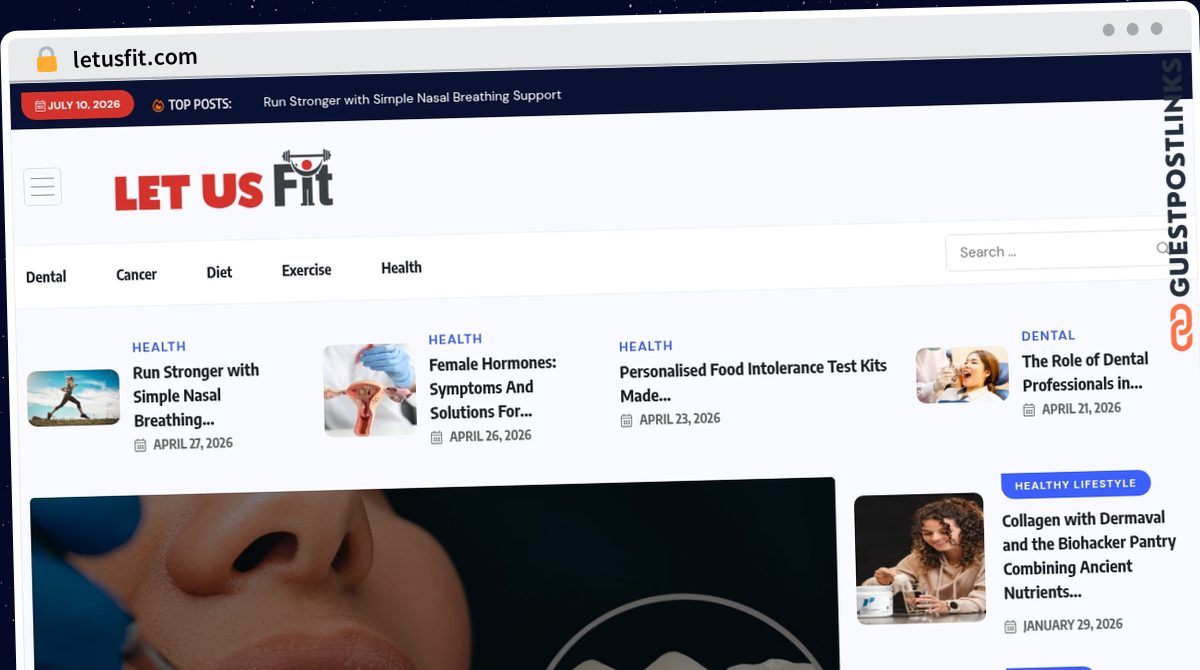Open The Role of Dental Professionals article

[1085, 371]
